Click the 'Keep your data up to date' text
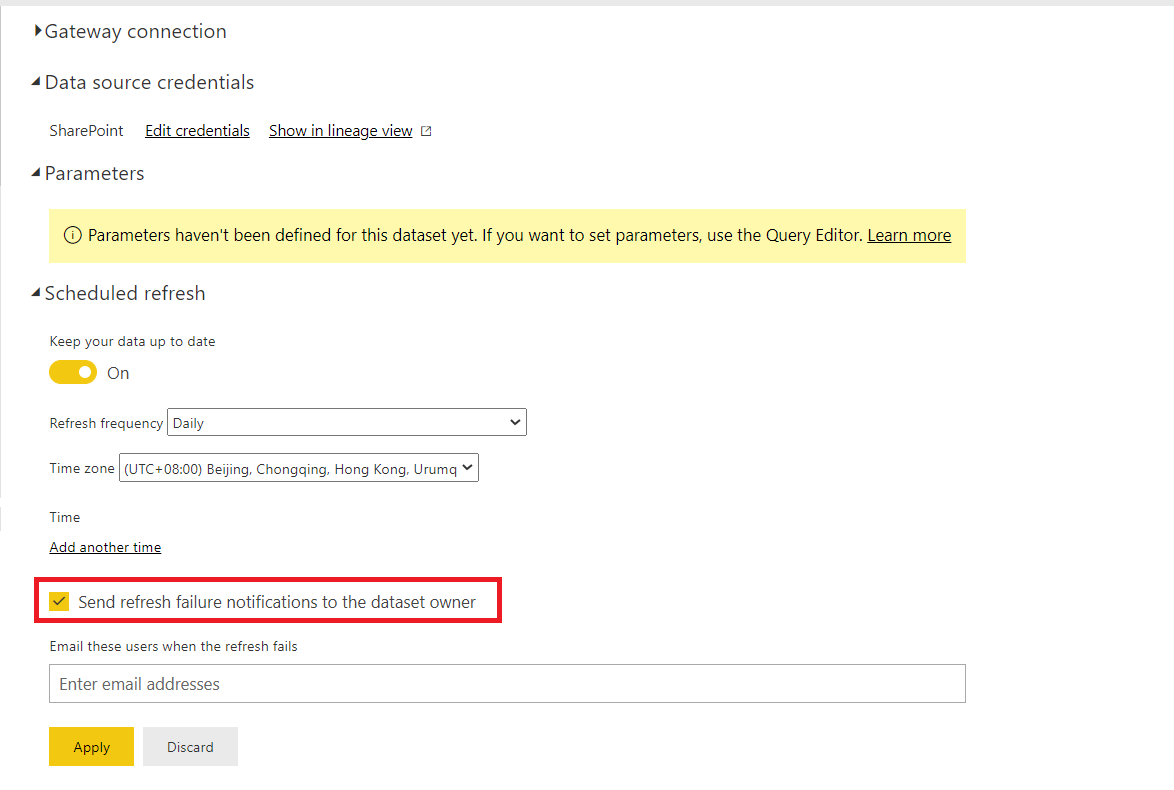1174x790 pixels. (133, 341)
